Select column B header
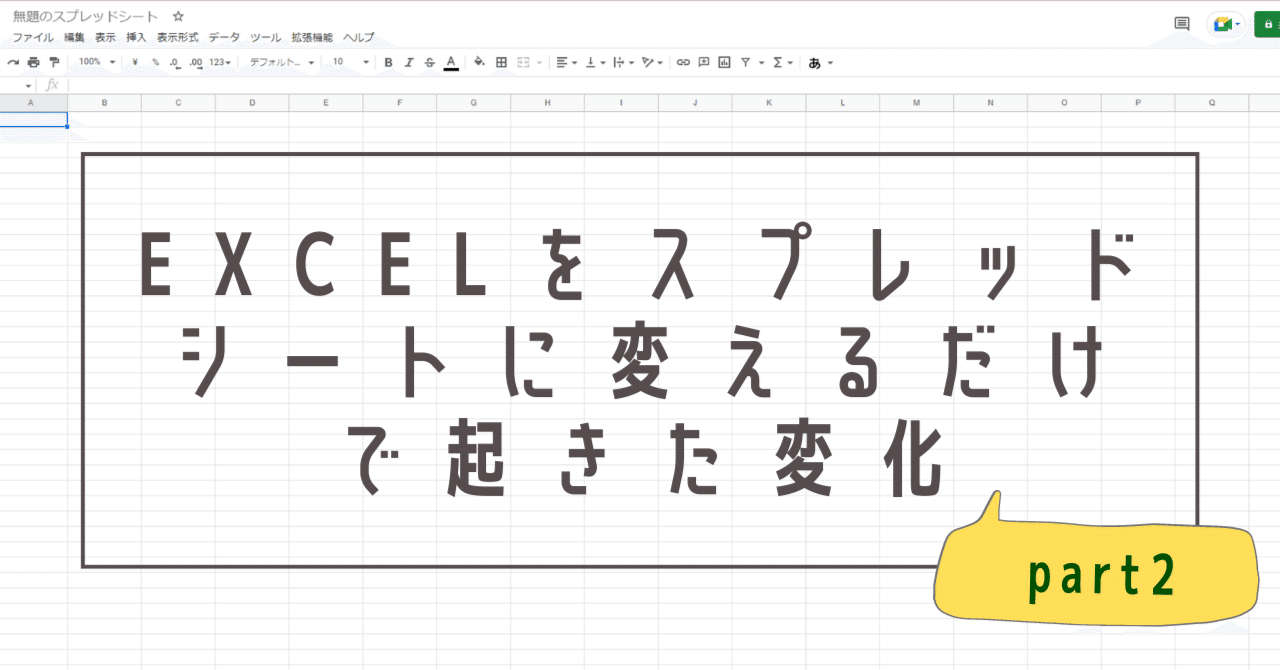 point(105,103)
